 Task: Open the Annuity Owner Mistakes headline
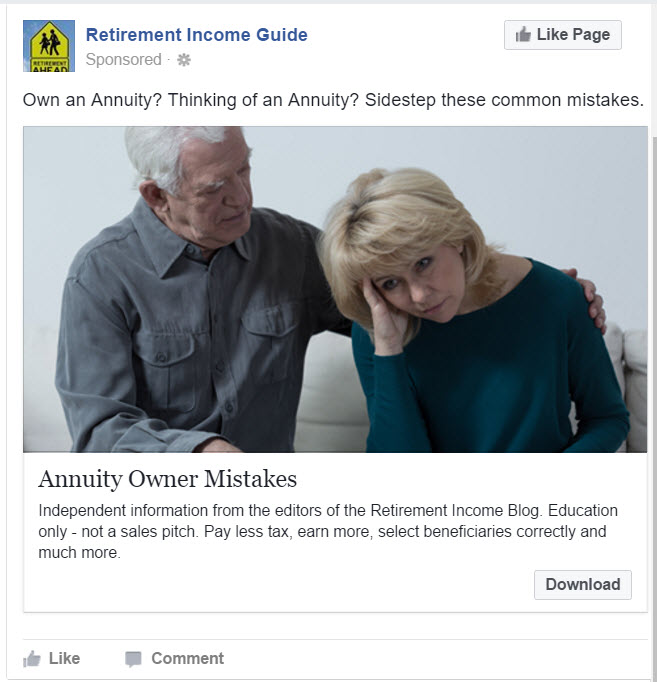coord(167,479)
